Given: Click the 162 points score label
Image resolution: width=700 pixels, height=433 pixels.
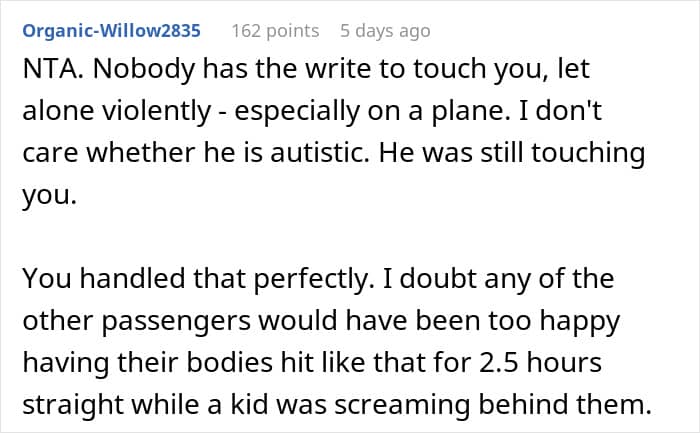Looking at the screenshot, I should coord(275,31).
